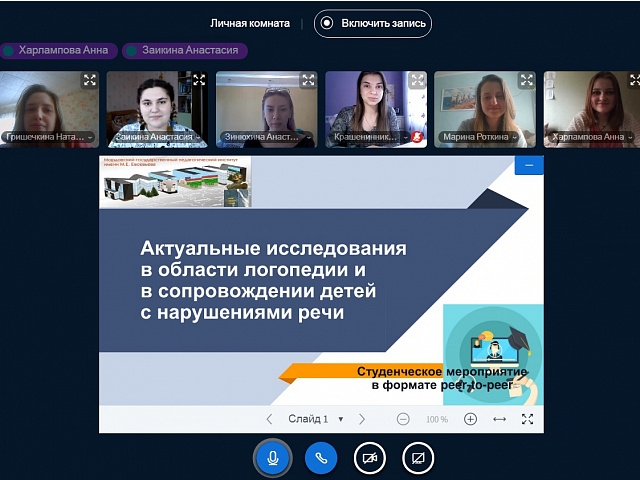Click the blue phone audio button
Viewport: 640px width, 480px height.
tap(320, 458)
